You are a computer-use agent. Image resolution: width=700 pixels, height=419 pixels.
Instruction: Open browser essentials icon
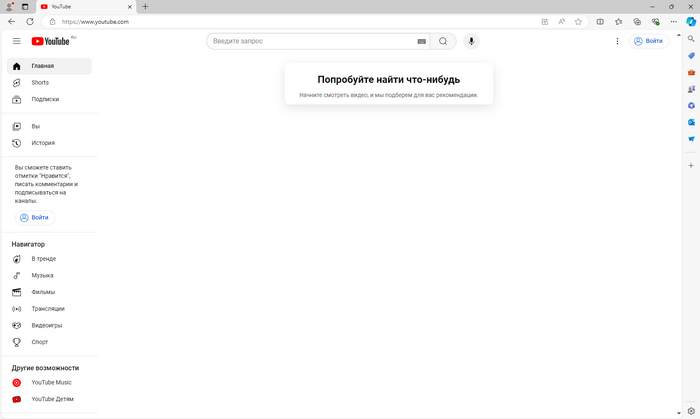(655, 21)
